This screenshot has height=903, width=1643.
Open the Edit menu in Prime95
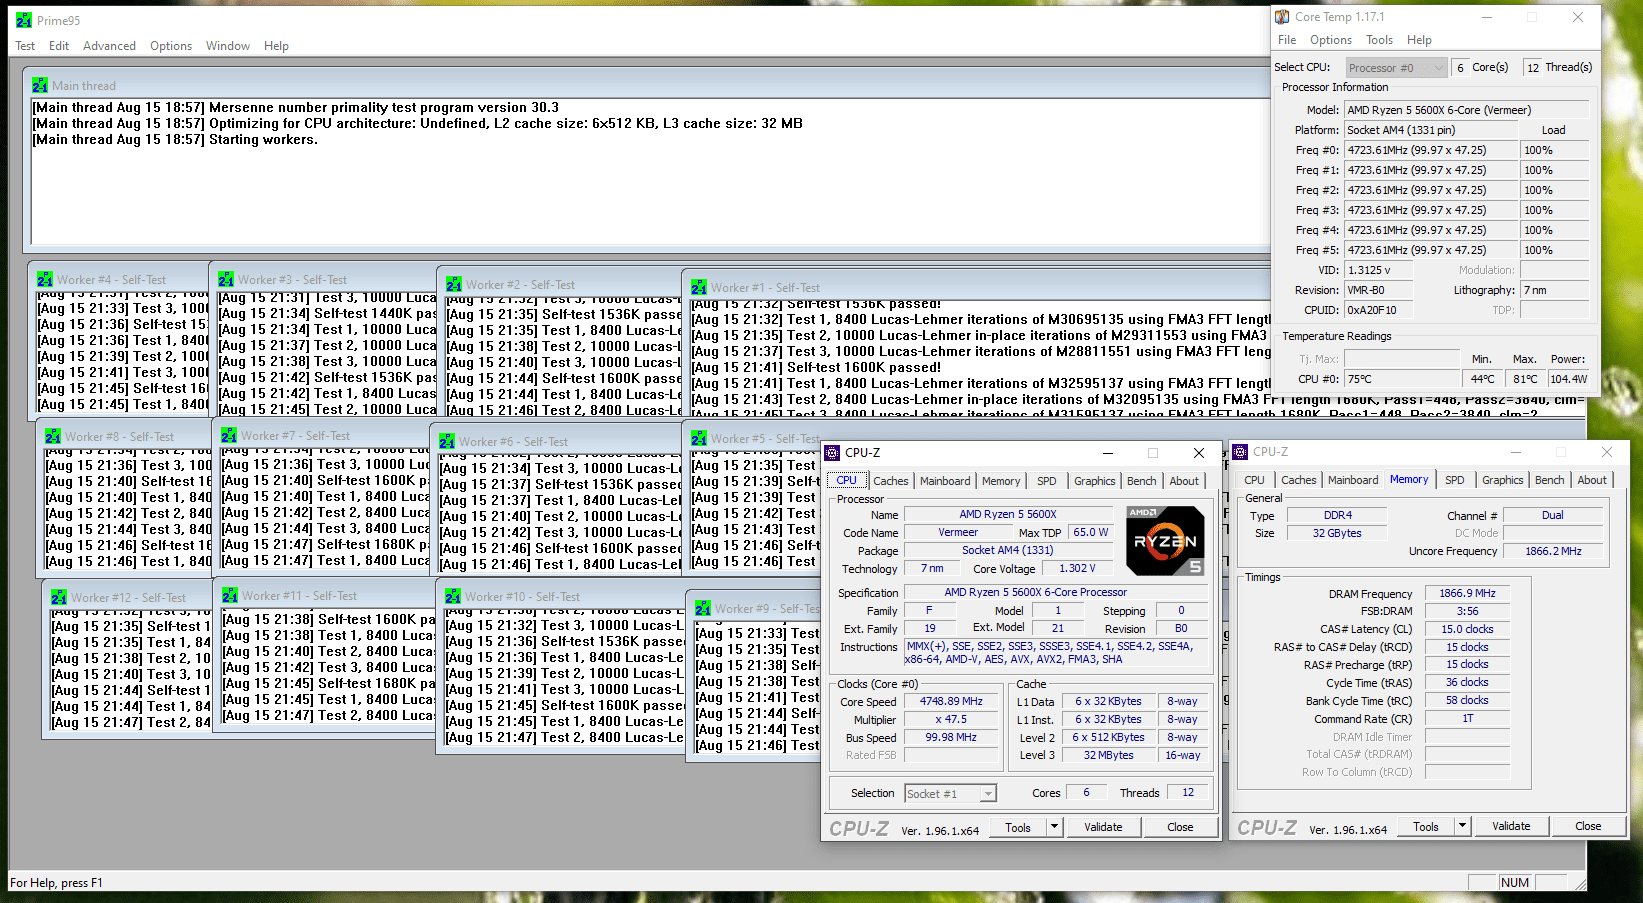[x=59, y=46]
